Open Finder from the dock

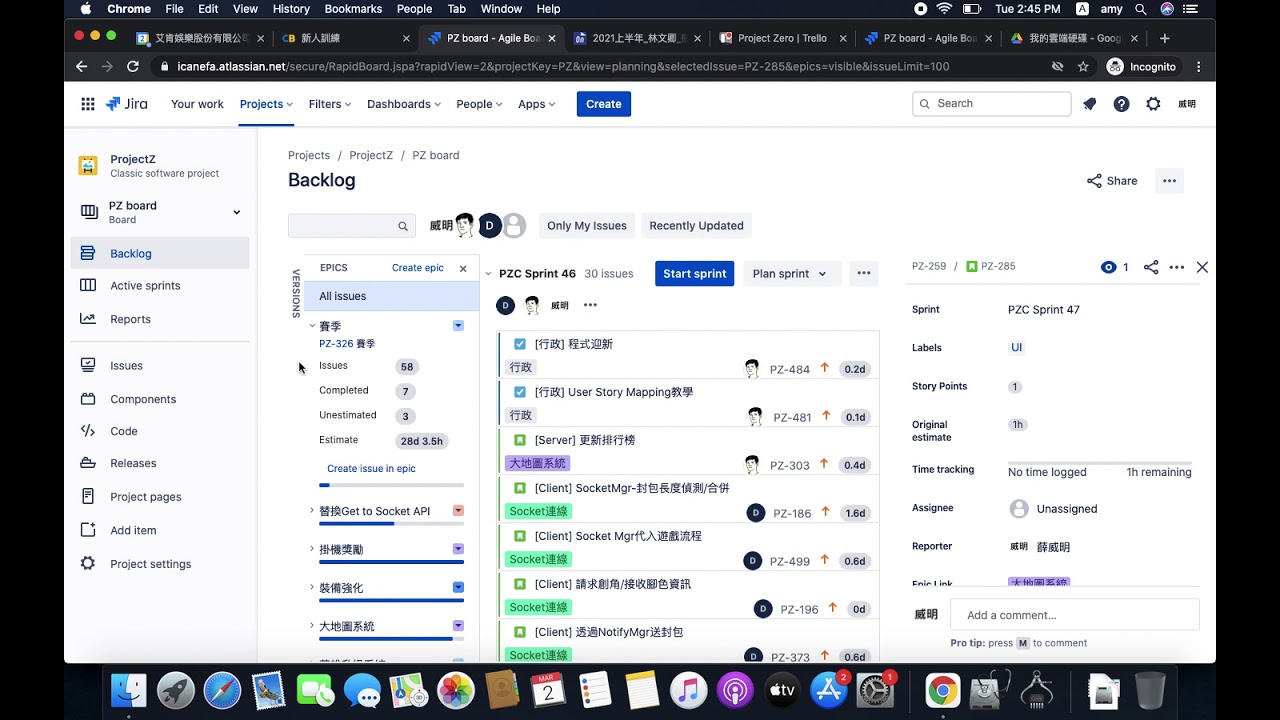128,690
